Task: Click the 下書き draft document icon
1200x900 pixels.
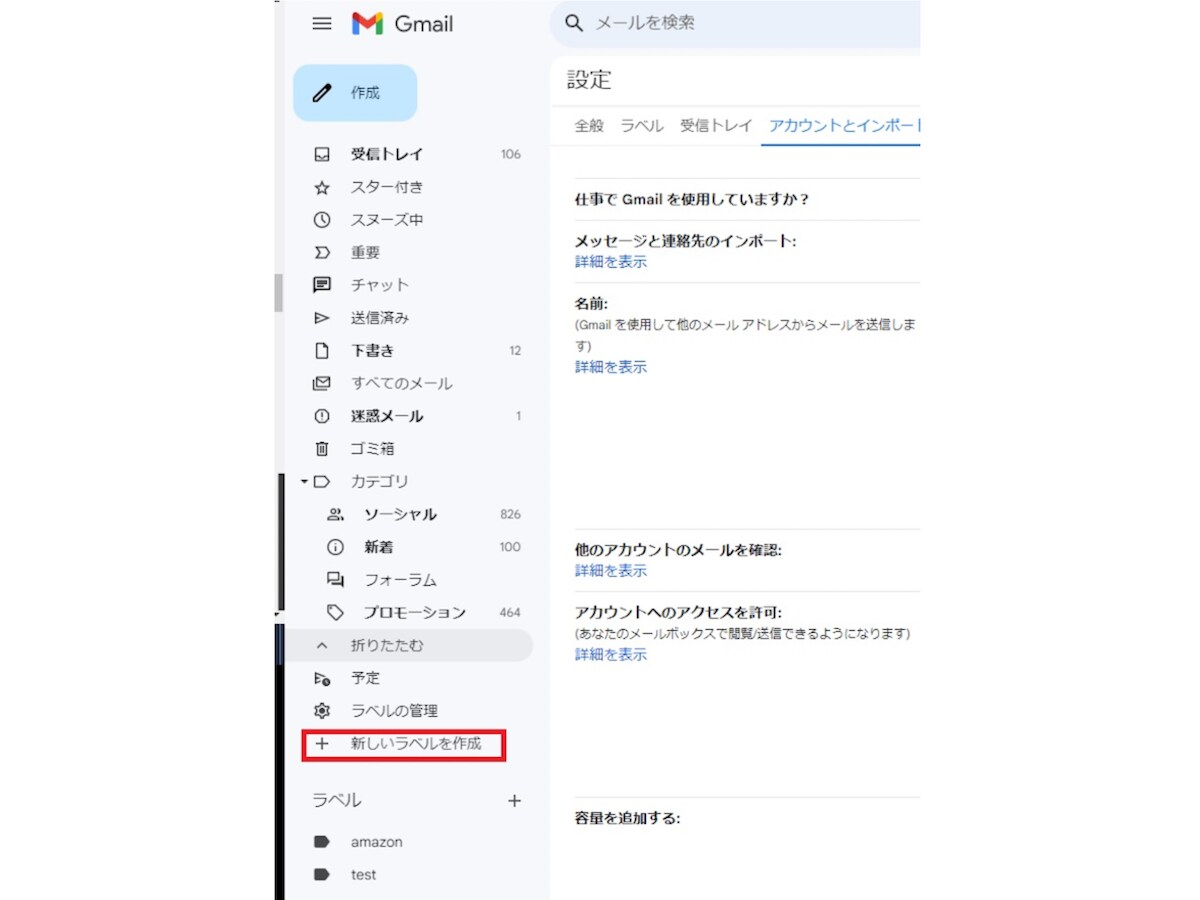Action: (x=322, y=351)
